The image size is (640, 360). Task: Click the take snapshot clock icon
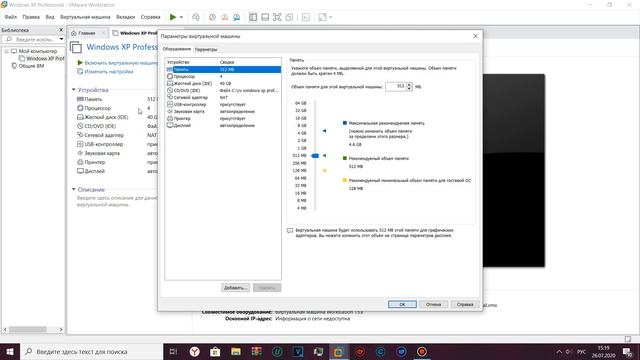[212, 17]
